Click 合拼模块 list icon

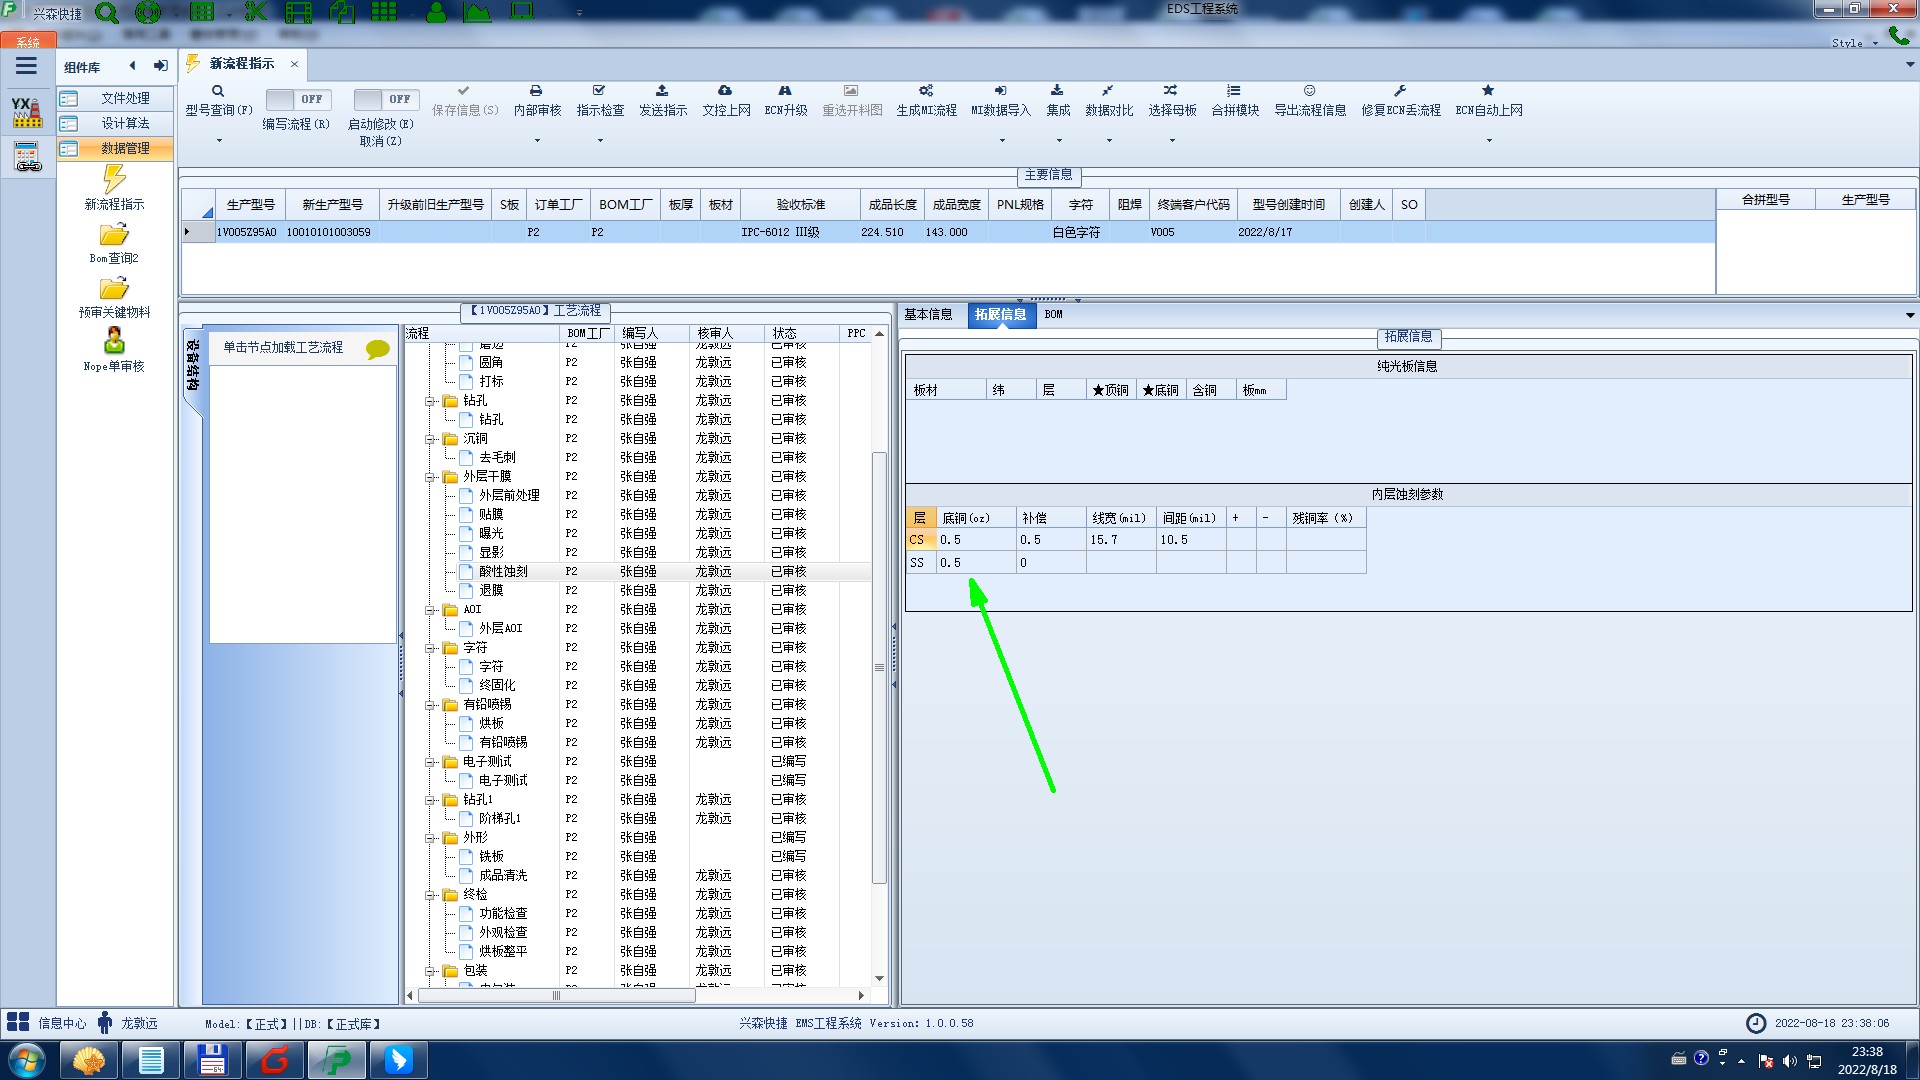pos(1234,91)
